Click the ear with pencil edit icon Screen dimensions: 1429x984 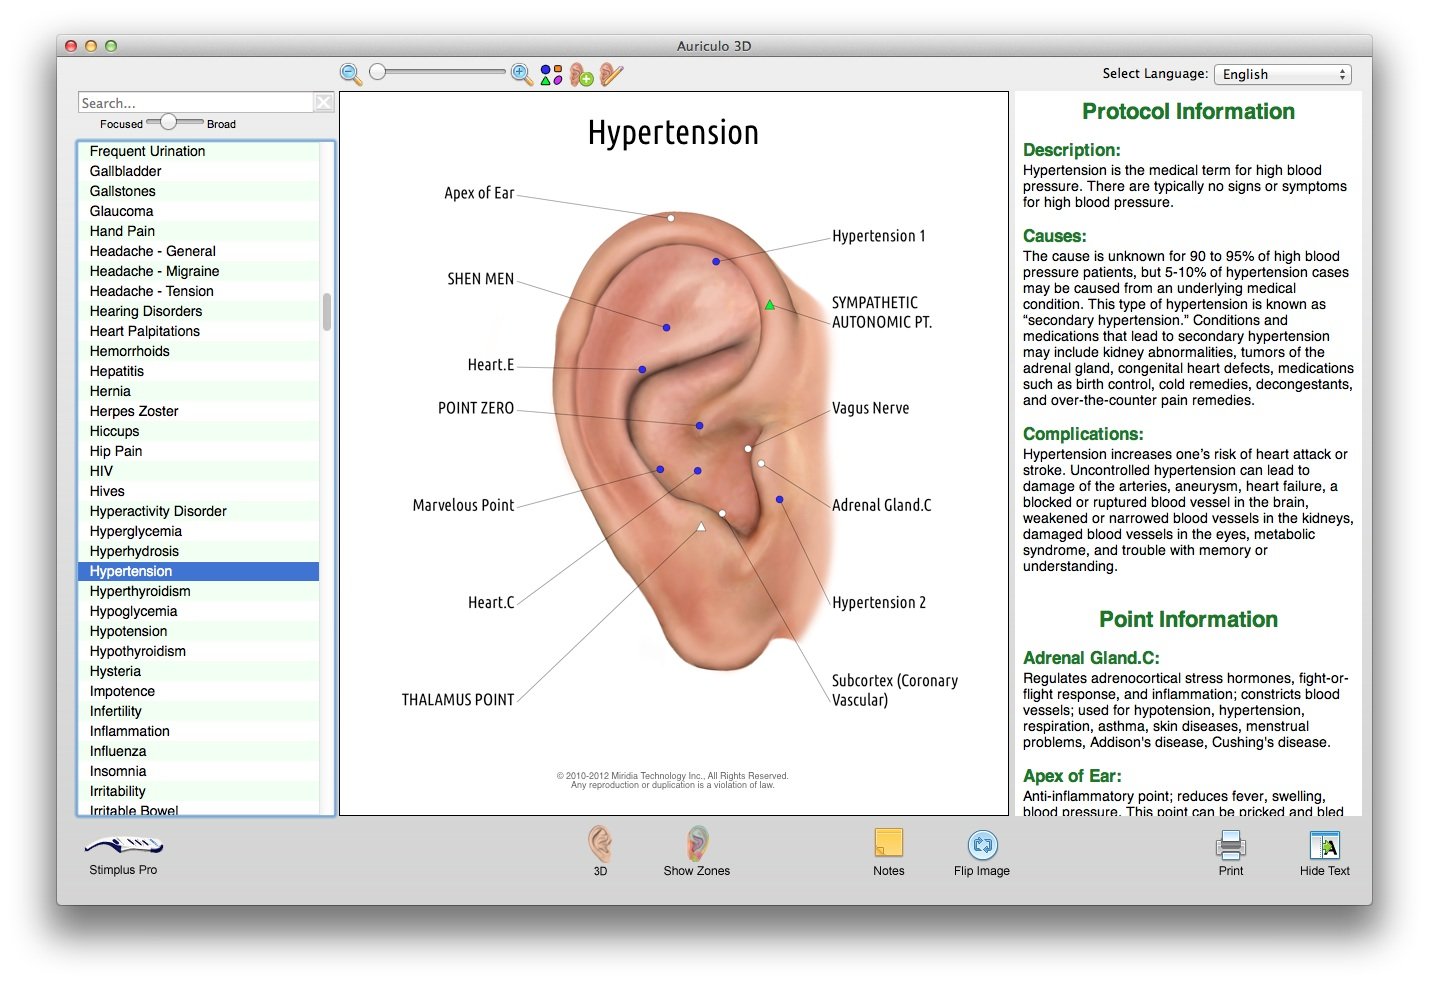tap(611, 75)
